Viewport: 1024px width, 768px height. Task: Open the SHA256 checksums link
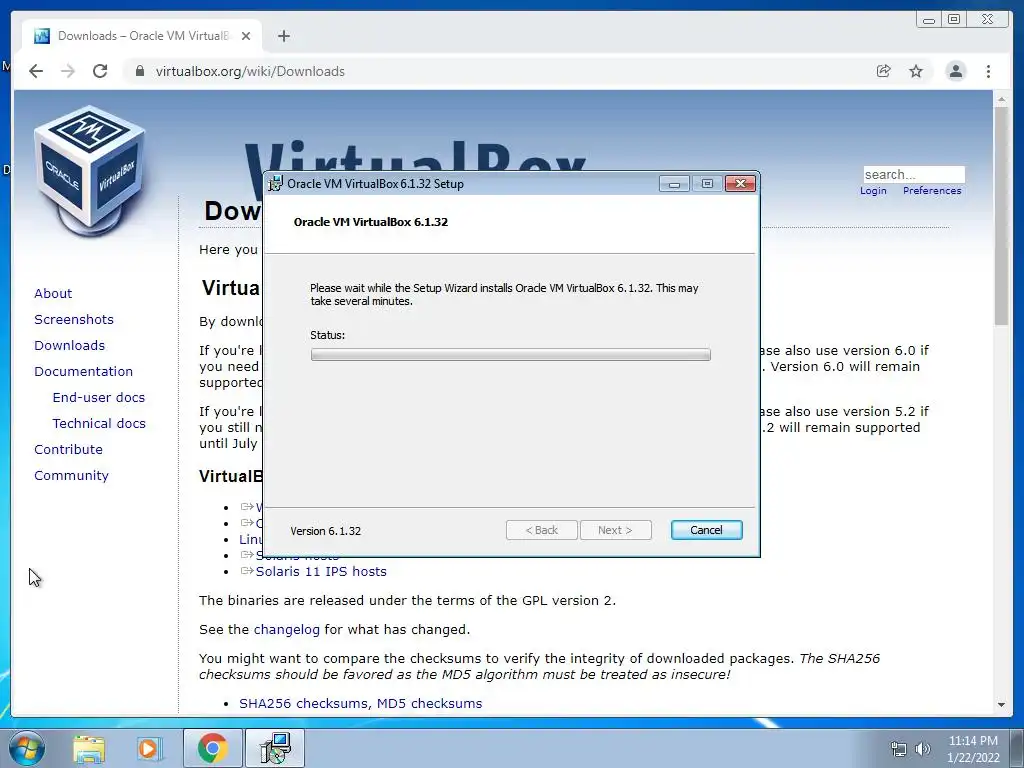[303, 703]
